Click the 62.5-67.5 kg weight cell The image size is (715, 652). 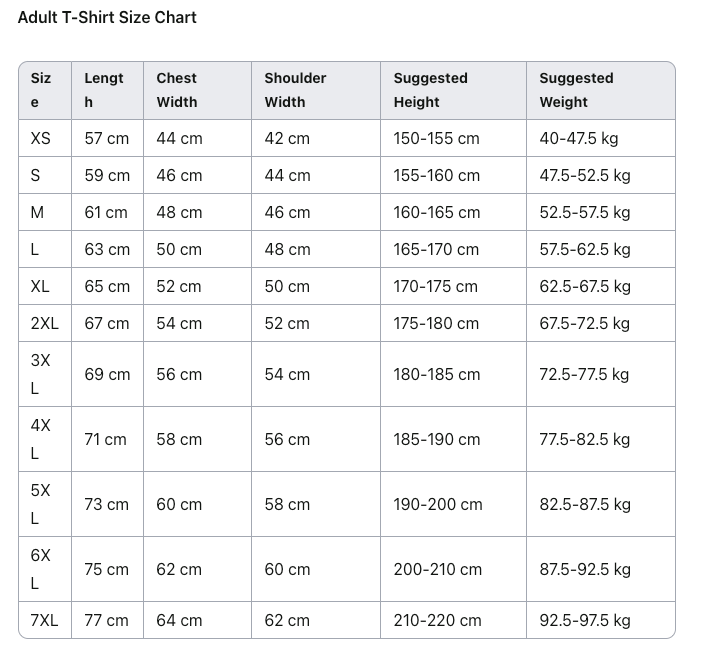pos(585,286)
